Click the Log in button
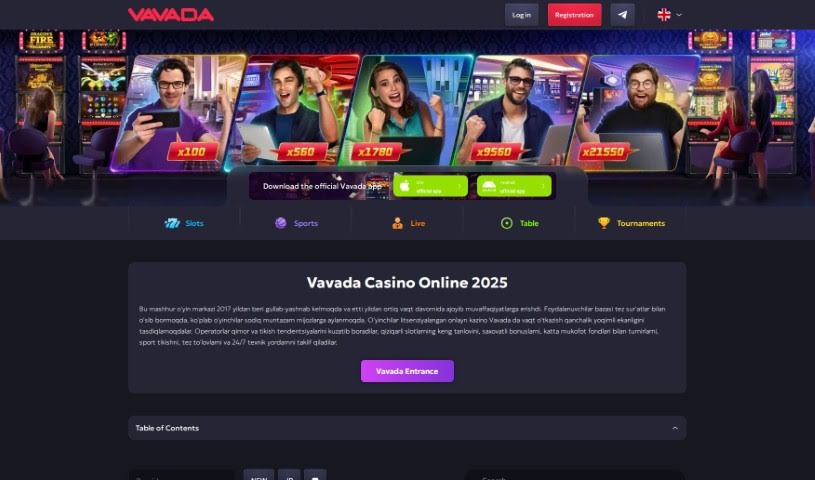 click(521, 15)
